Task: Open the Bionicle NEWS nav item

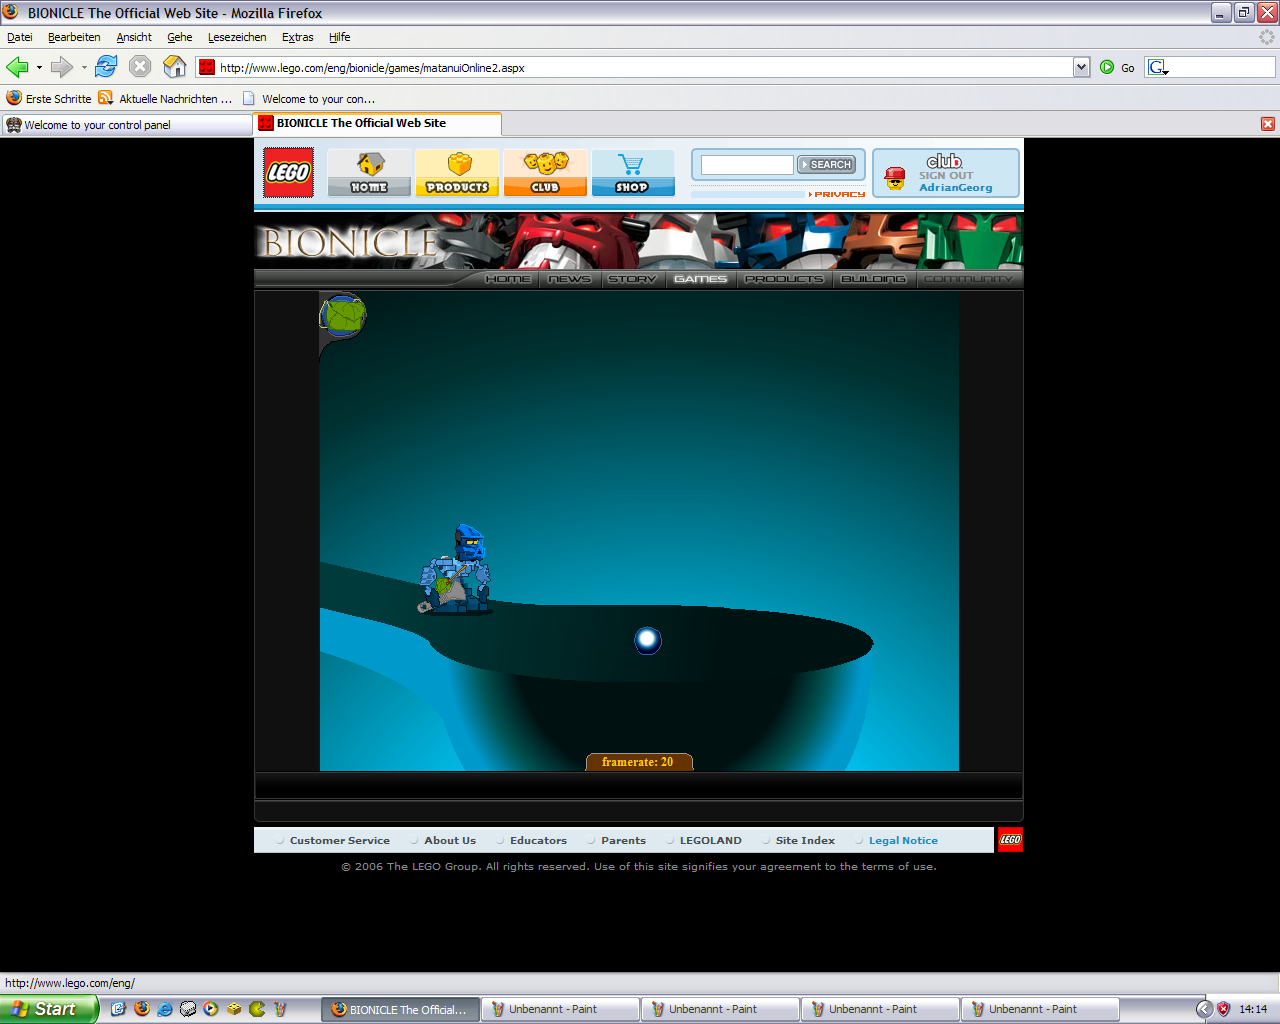Action: point(570,279)
